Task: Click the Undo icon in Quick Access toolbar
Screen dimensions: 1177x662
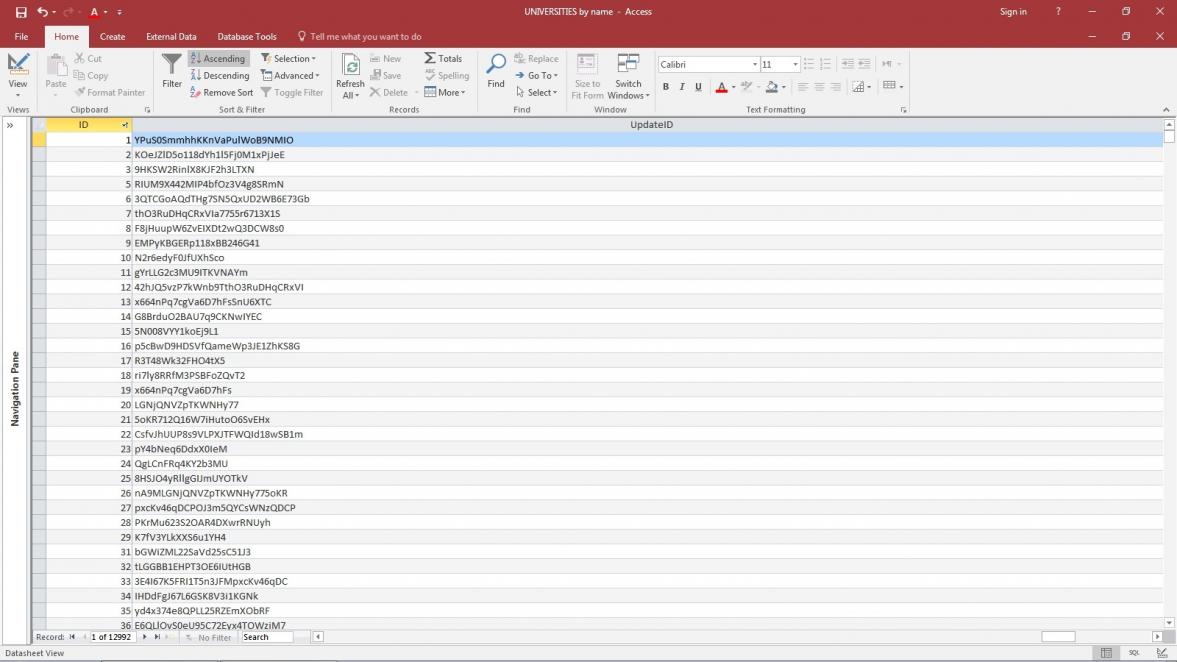Action: (42, 12)
